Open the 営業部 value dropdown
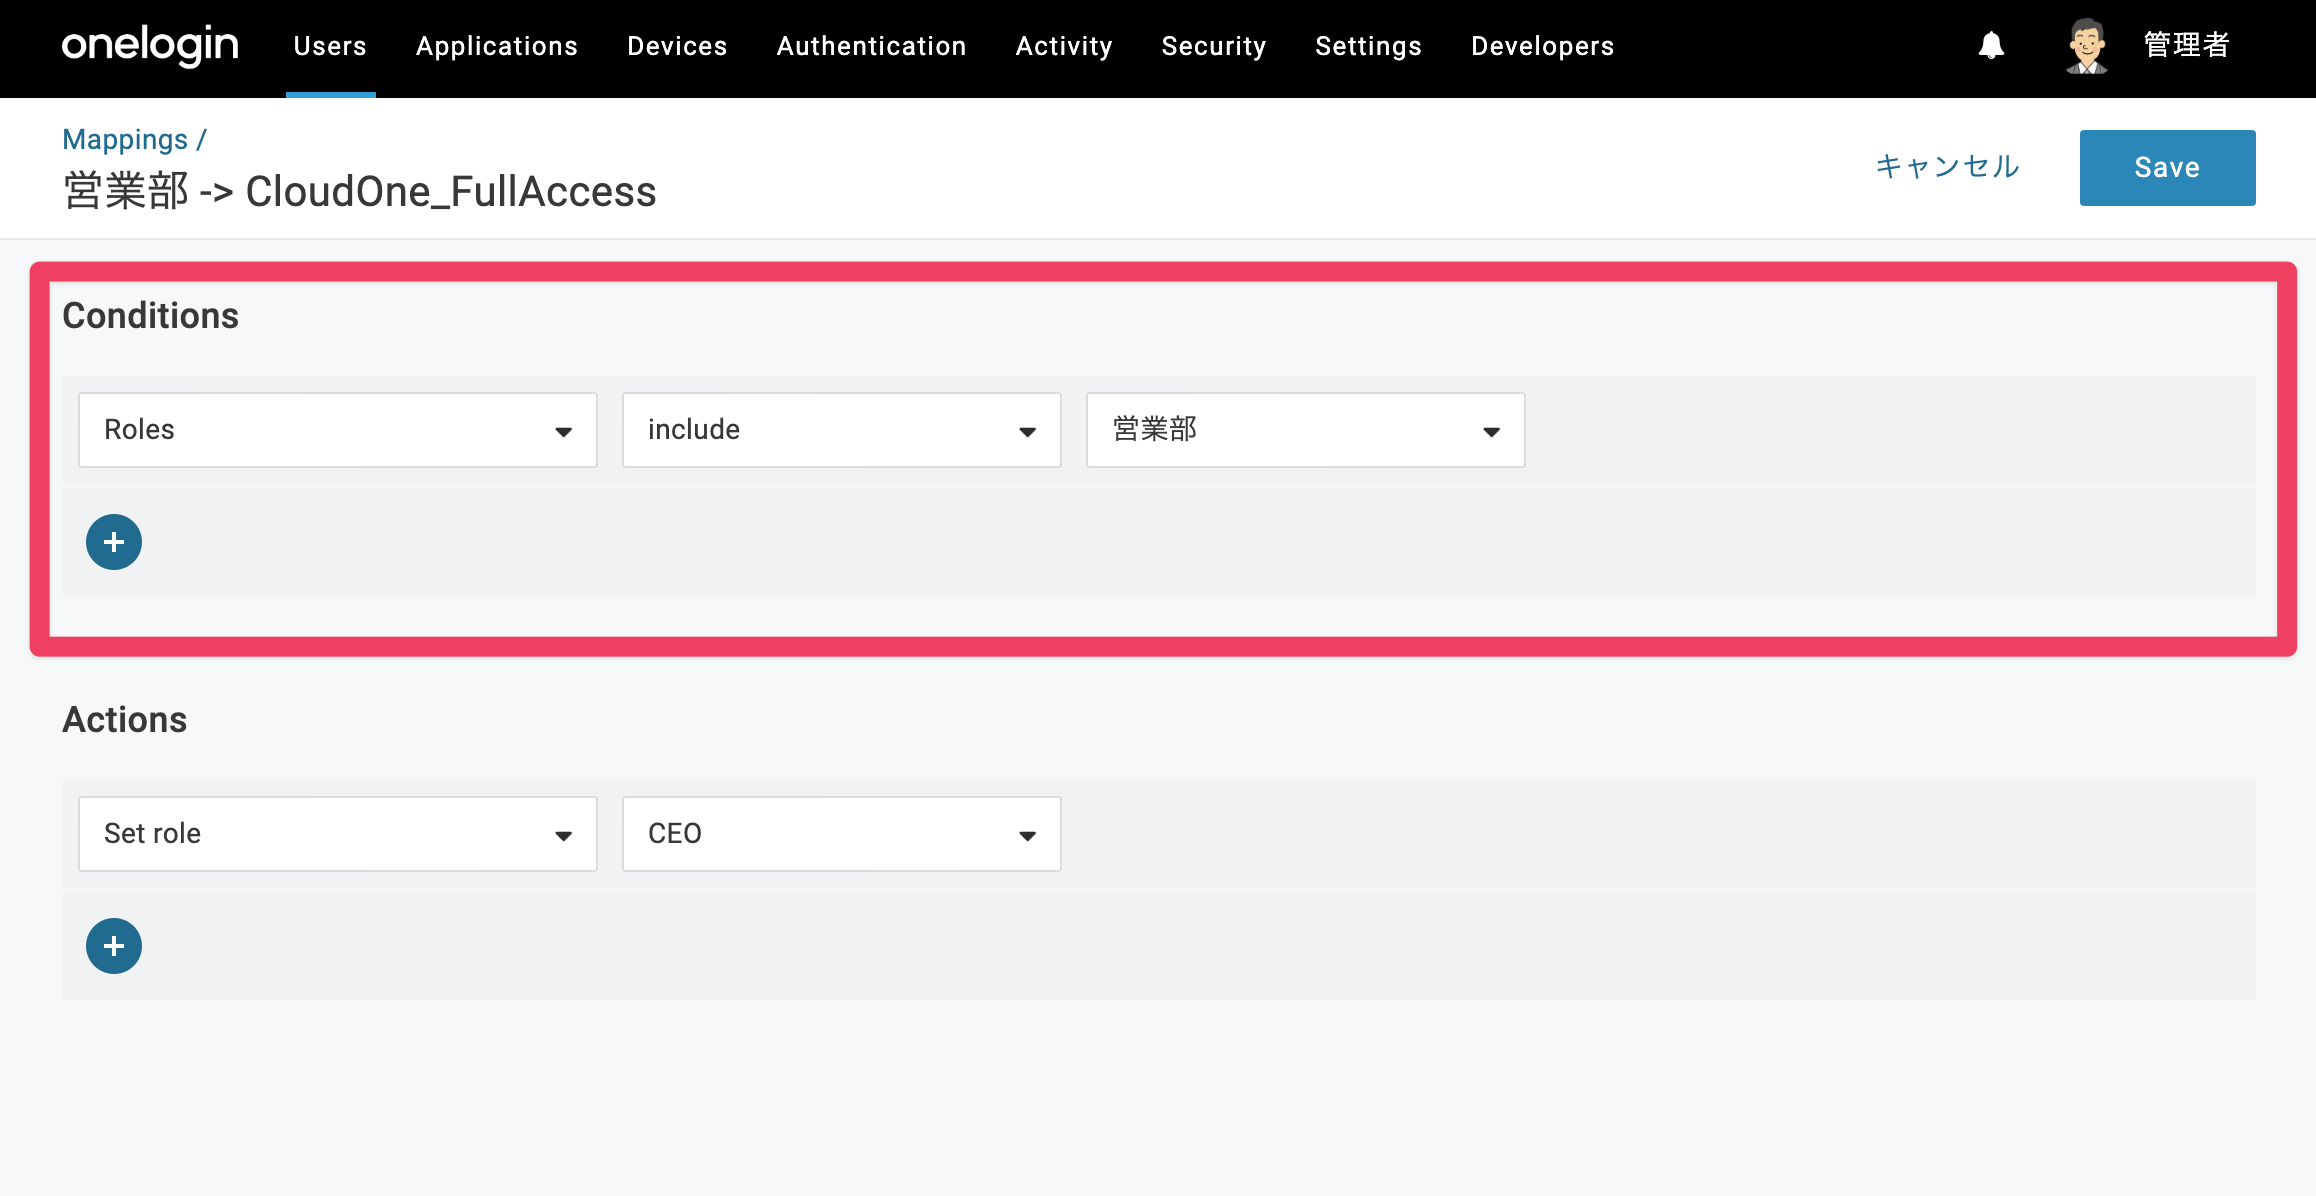 (1306, 430)
